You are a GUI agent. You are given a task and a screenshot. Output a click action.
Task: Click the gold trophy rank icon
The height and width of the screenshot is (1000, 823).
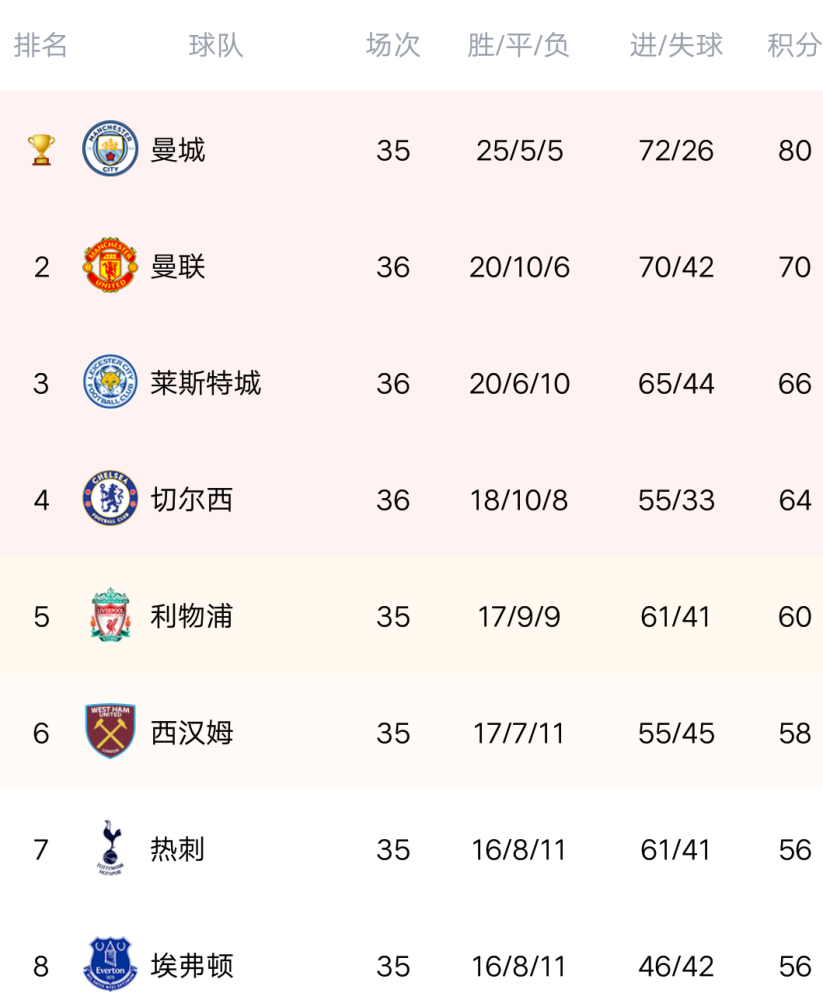click(x=41, y=150)
